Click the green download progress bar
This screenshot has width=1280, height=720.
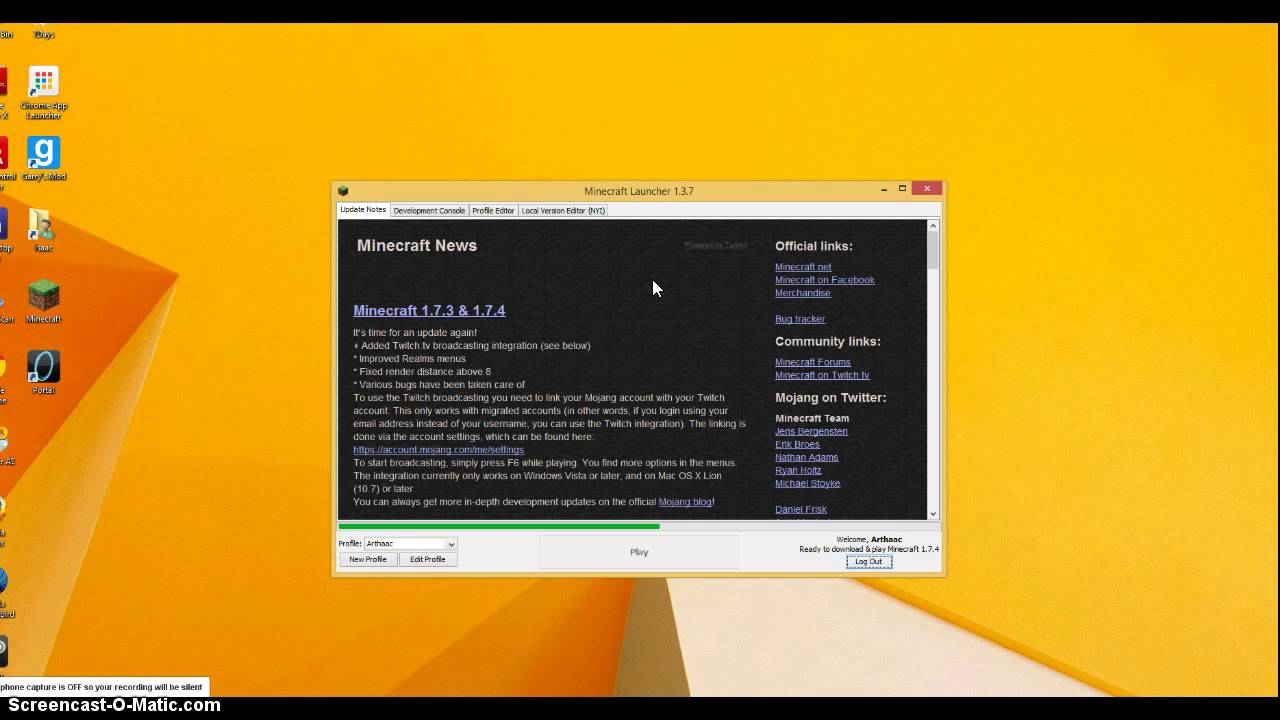tap(499, 526)
